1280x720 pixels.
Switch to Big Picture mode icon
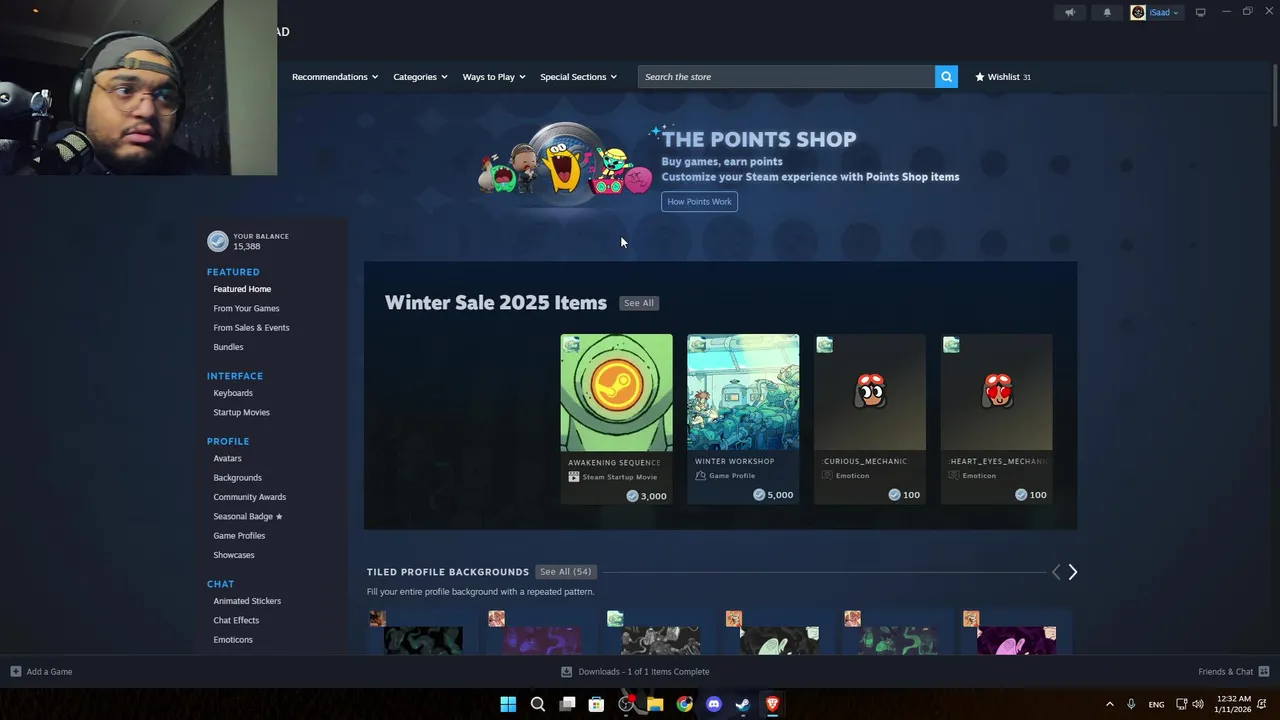tap(1200, 13)
